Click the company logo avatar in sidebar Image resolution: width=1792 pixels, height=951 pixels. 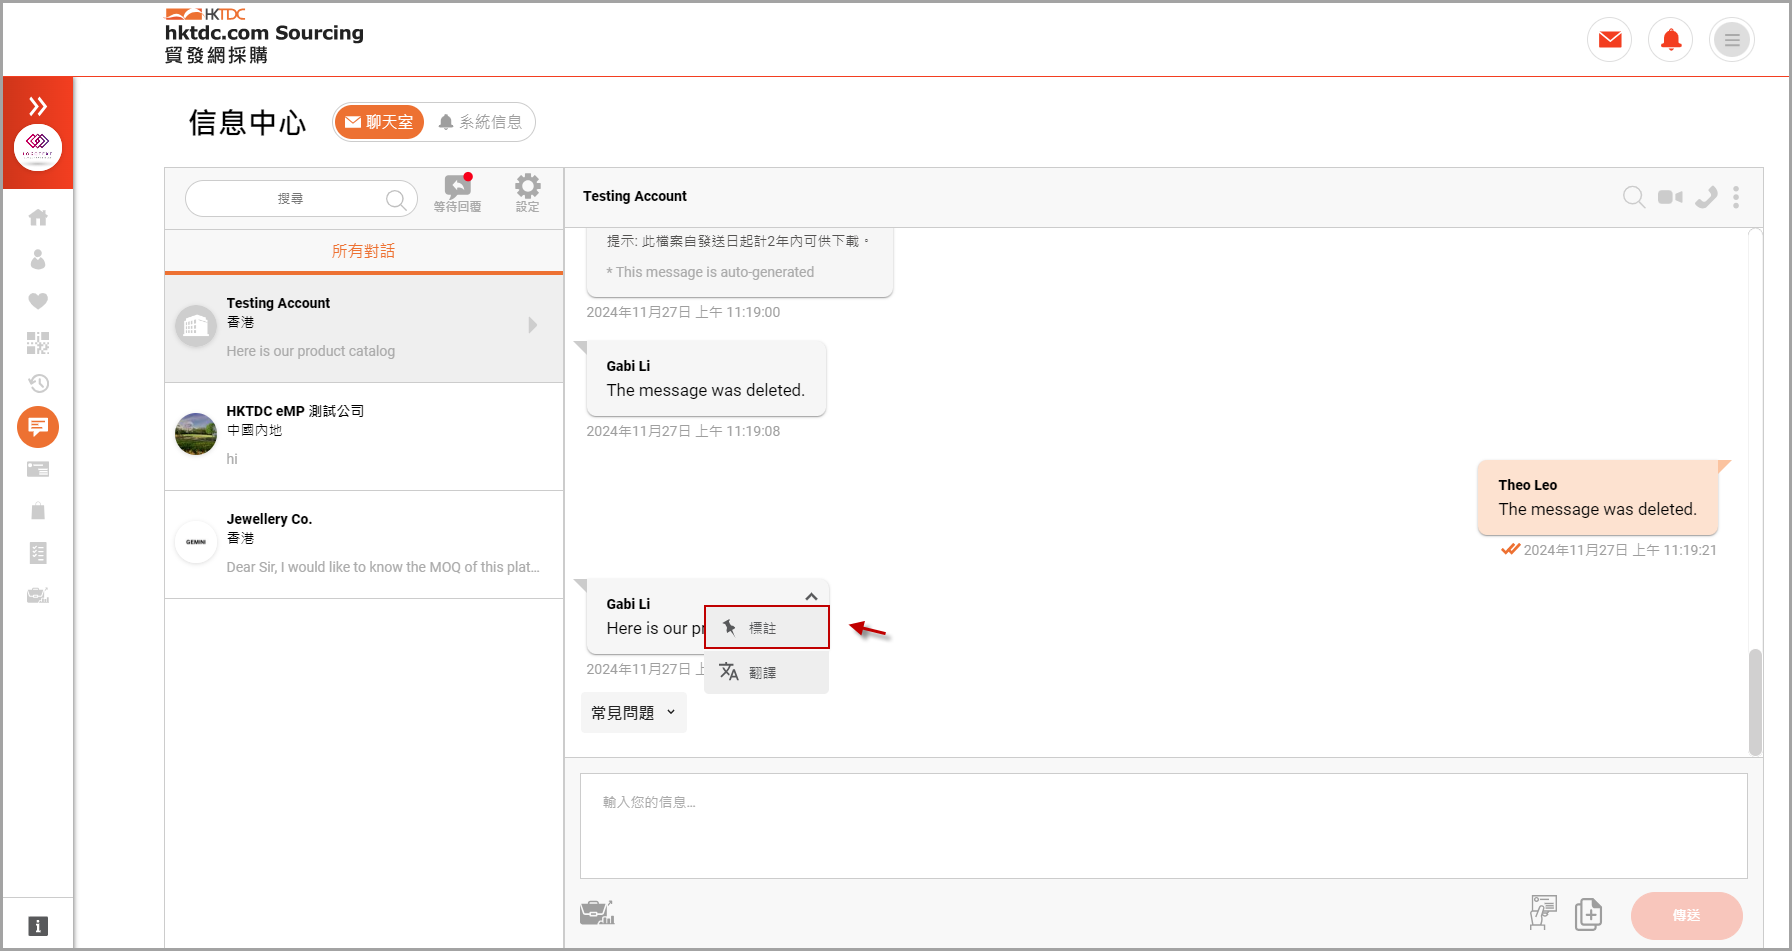click(x=38, y=147)
